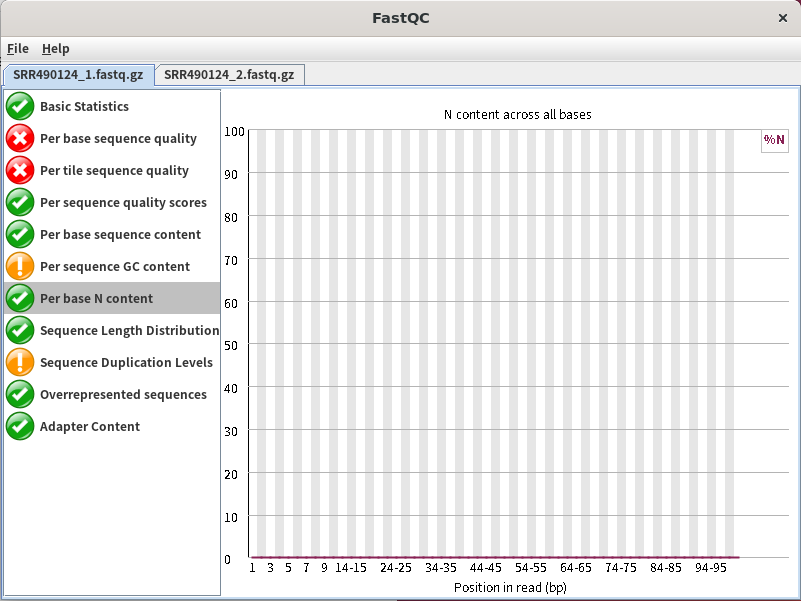This screenshot has width=801, height=601.
Task: Click the green check icon for Overrepresented sequences
Action: pyautogui.click(x=20, y=395)
